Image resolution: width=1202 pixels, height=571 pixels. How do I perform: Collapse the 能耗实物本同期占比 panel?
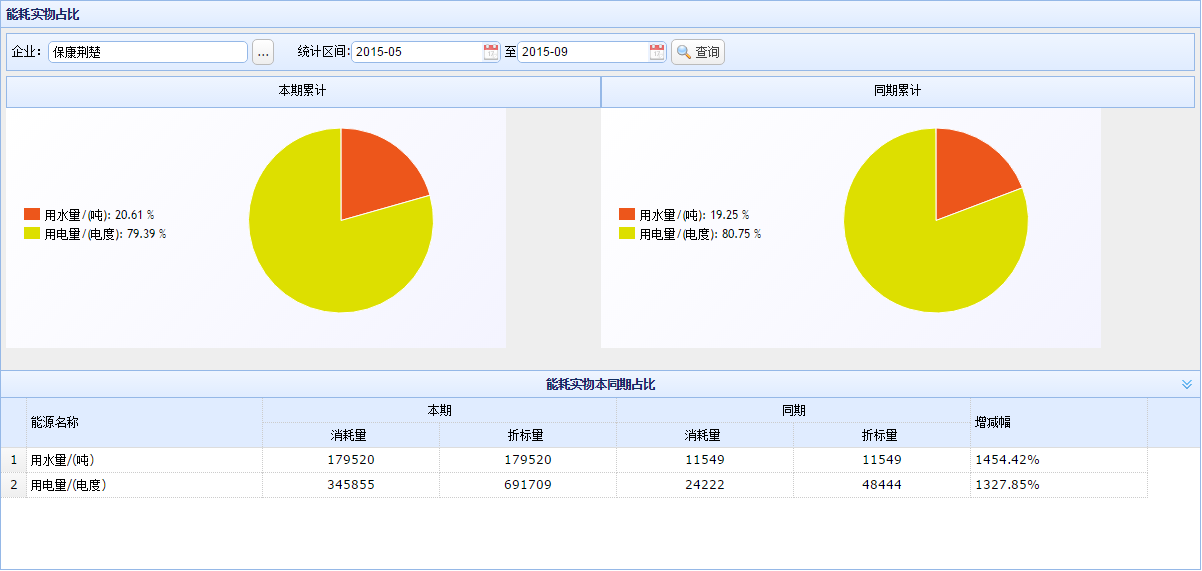(1187, 384)
